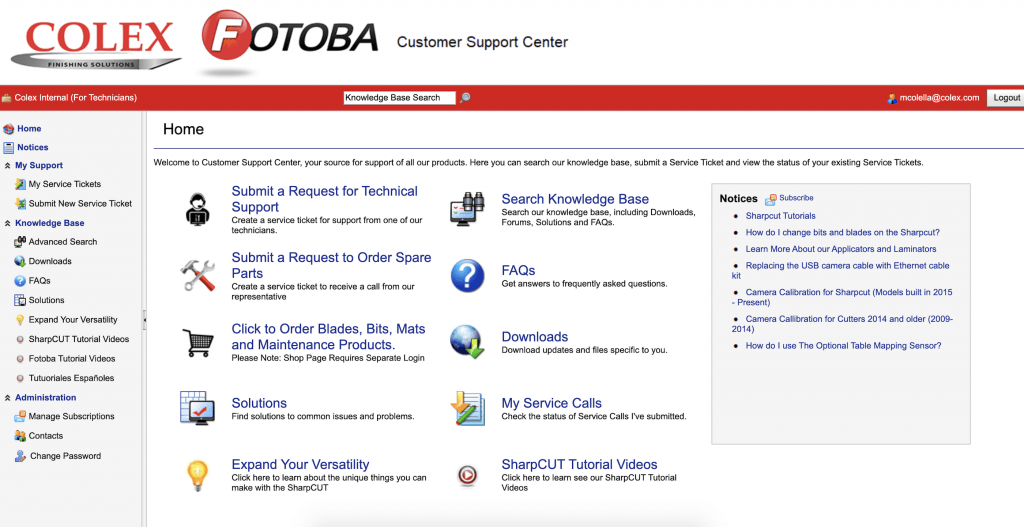The image size is (1024, 527).
Task: Open Expand Your Versatility heading link
Action: (x=300, y=464)
